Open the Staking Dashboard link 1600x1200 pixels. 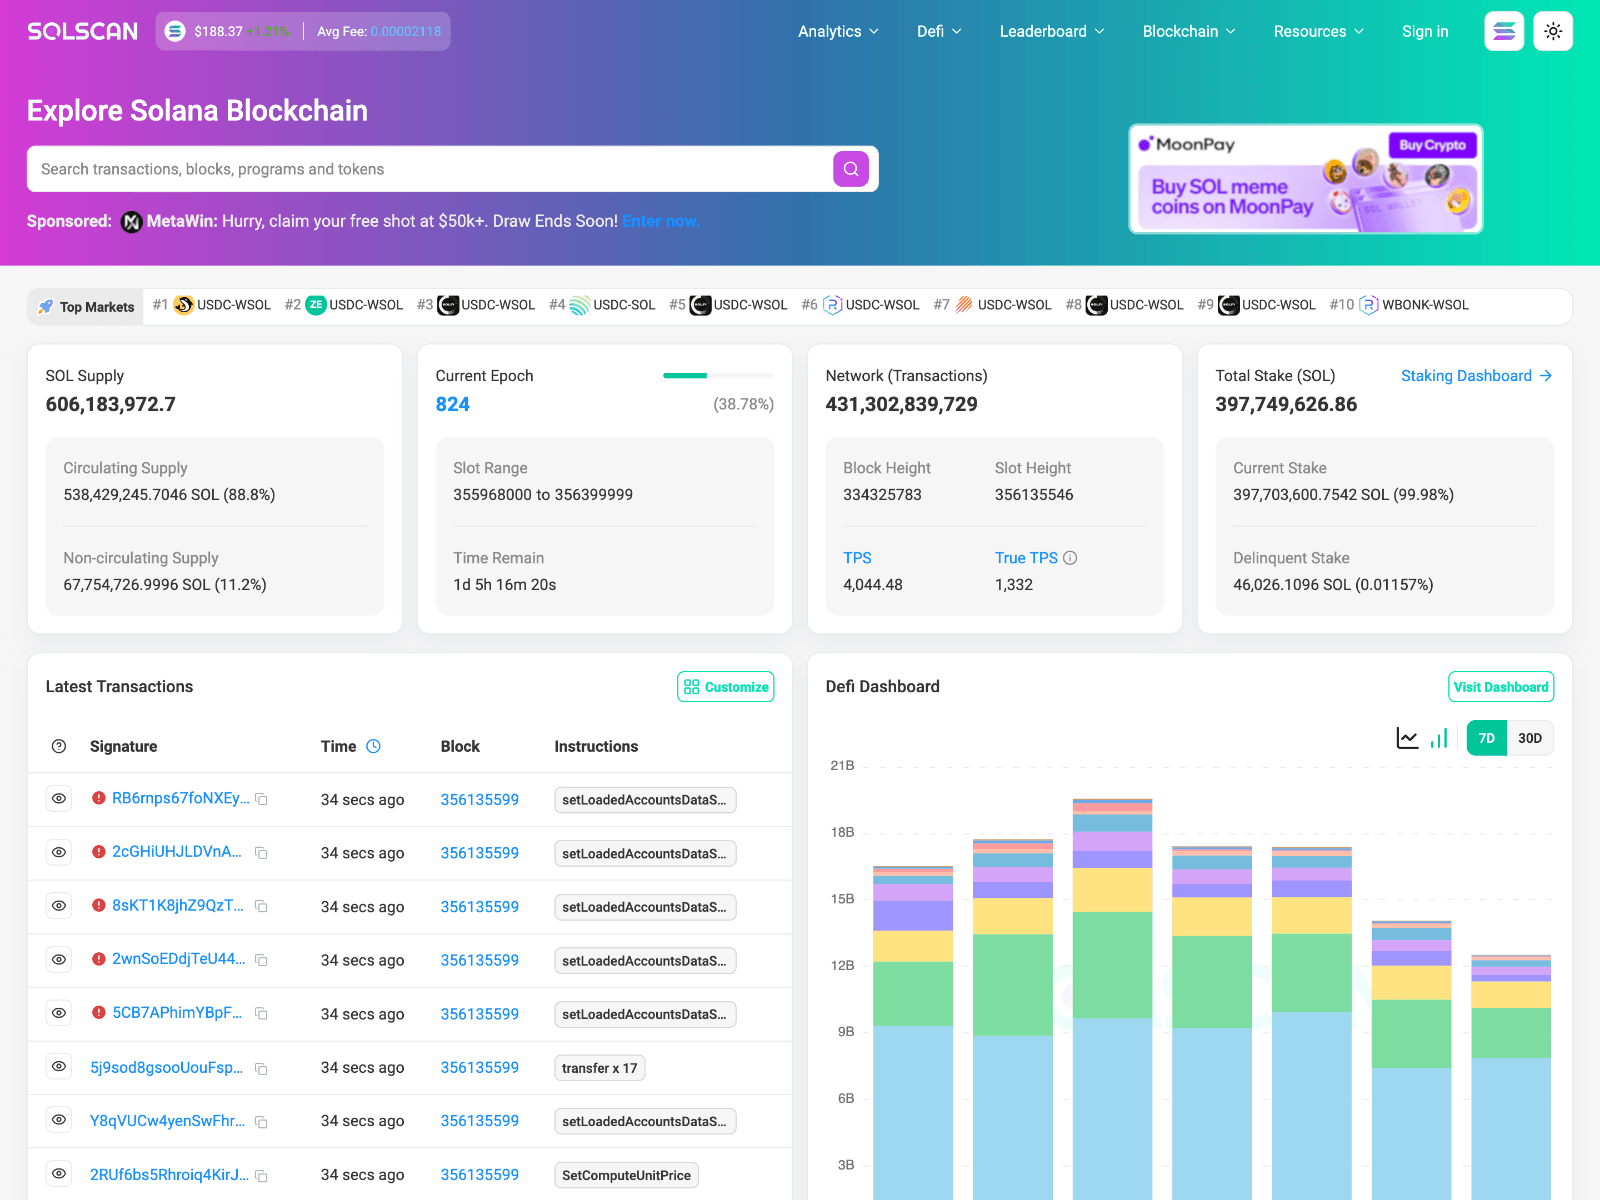(x=1466, y=375)
